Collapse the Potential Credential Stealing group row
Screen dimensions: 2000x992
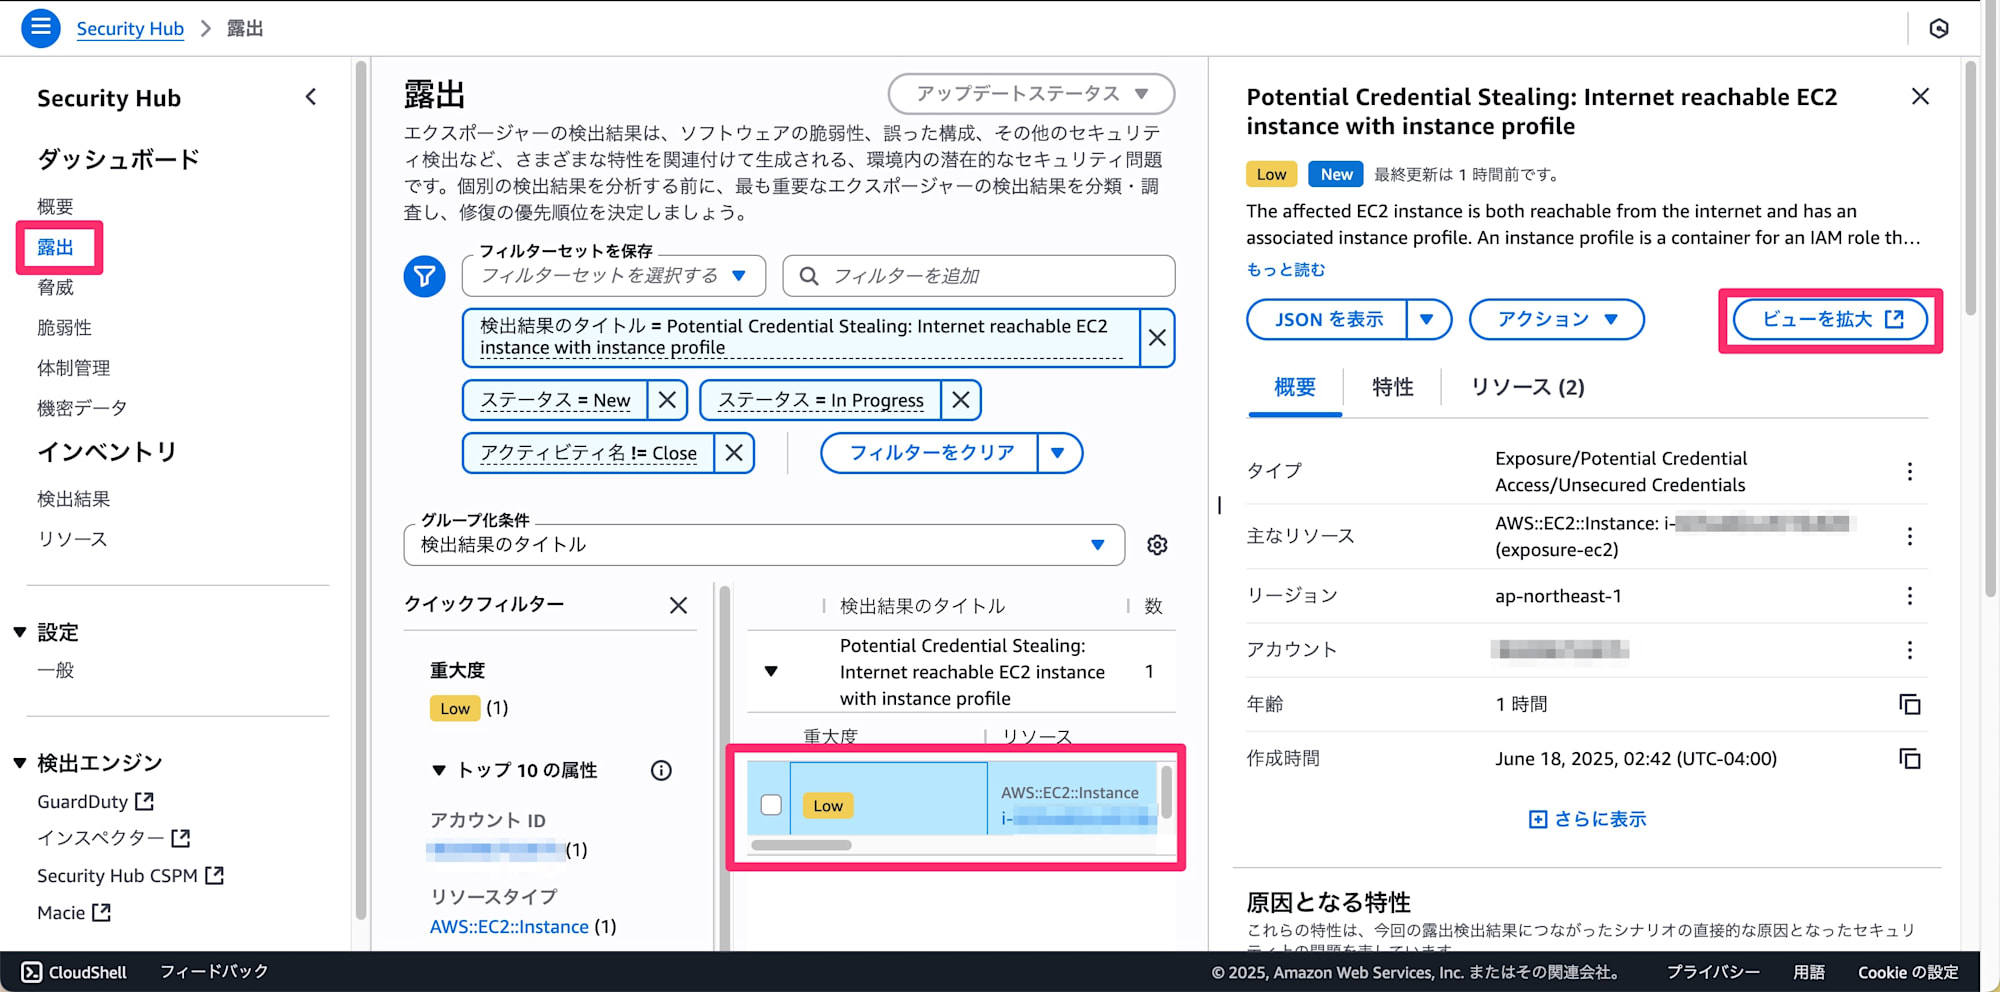771,671
